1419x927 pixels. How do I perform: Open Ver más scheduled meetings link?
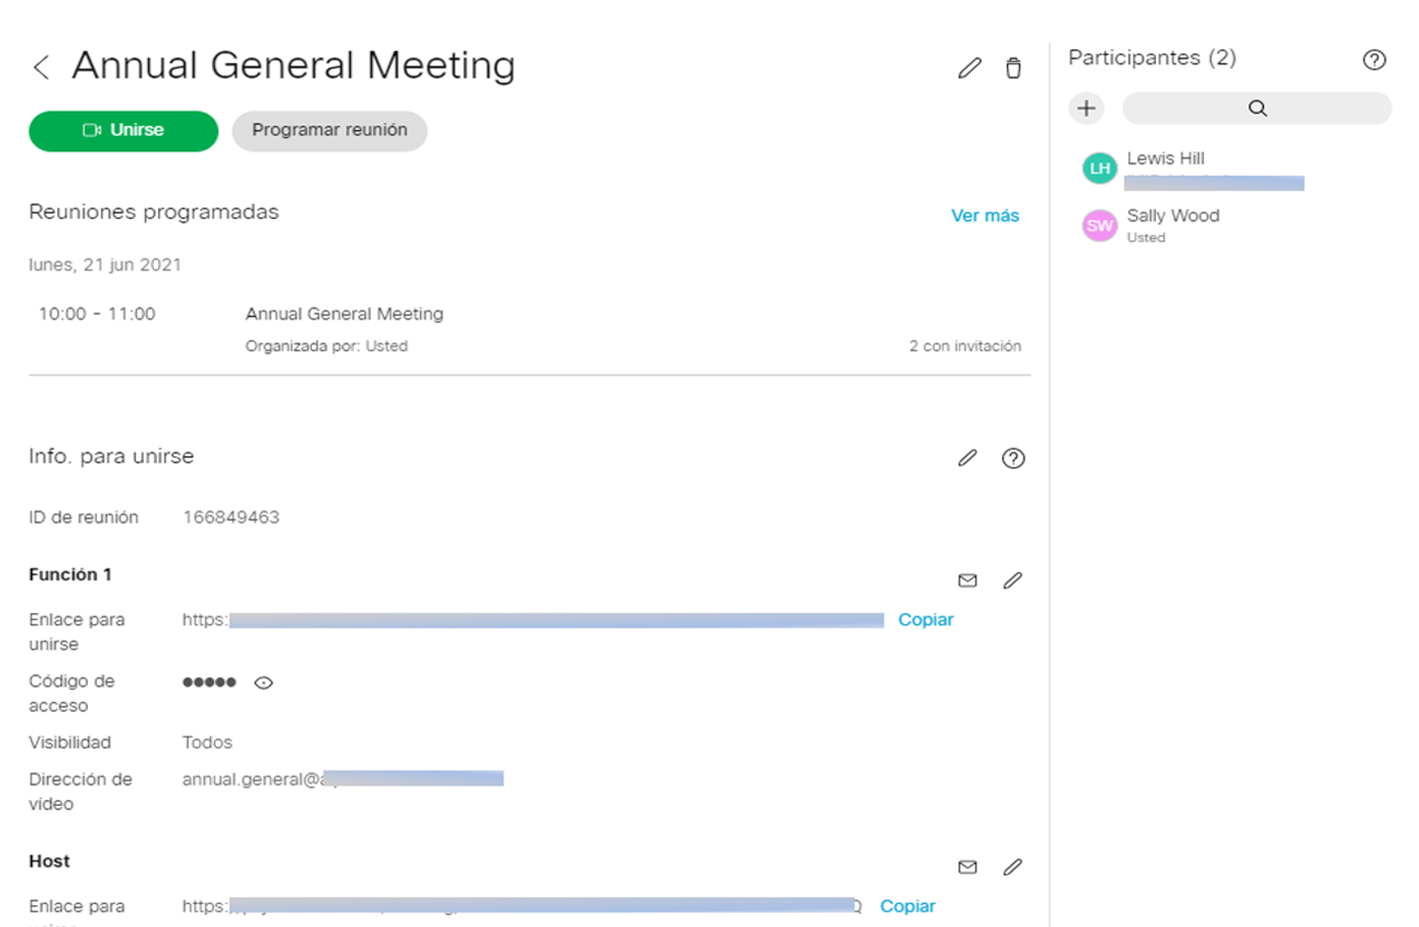984,215
